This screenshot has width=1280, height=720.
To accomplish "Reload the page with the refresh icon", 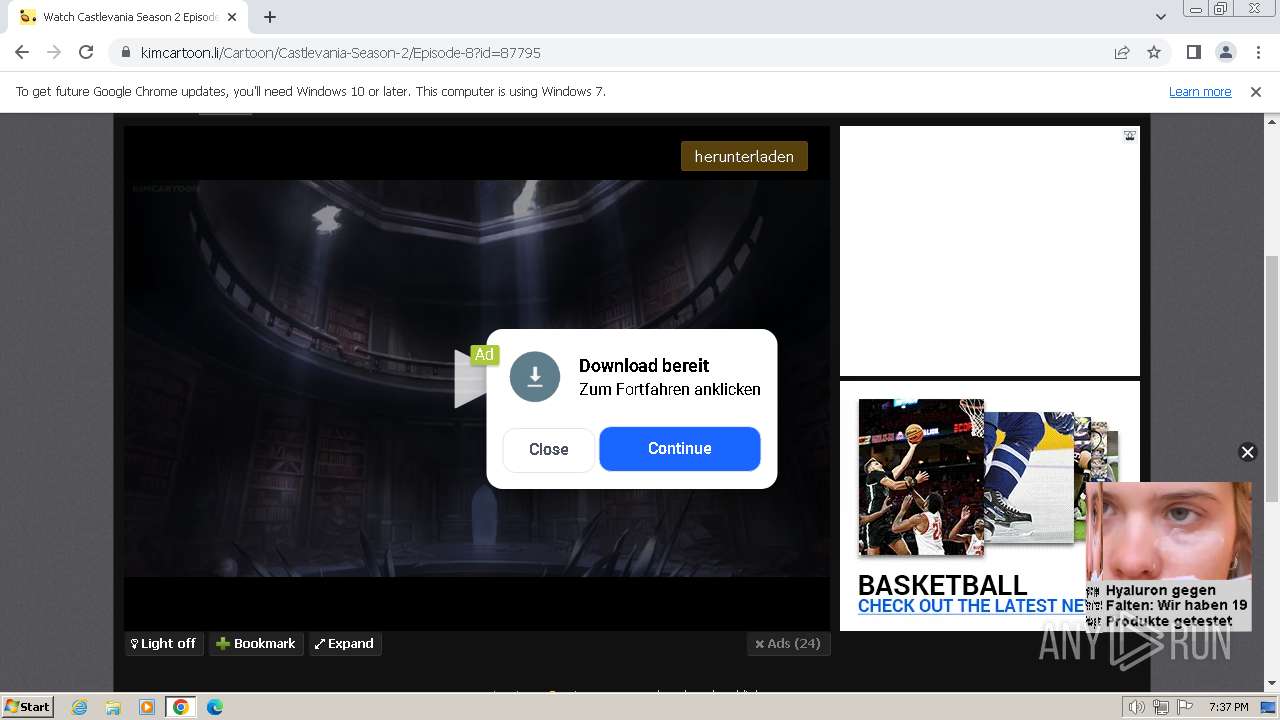I will pyautogui.click(x=86, y=52).
